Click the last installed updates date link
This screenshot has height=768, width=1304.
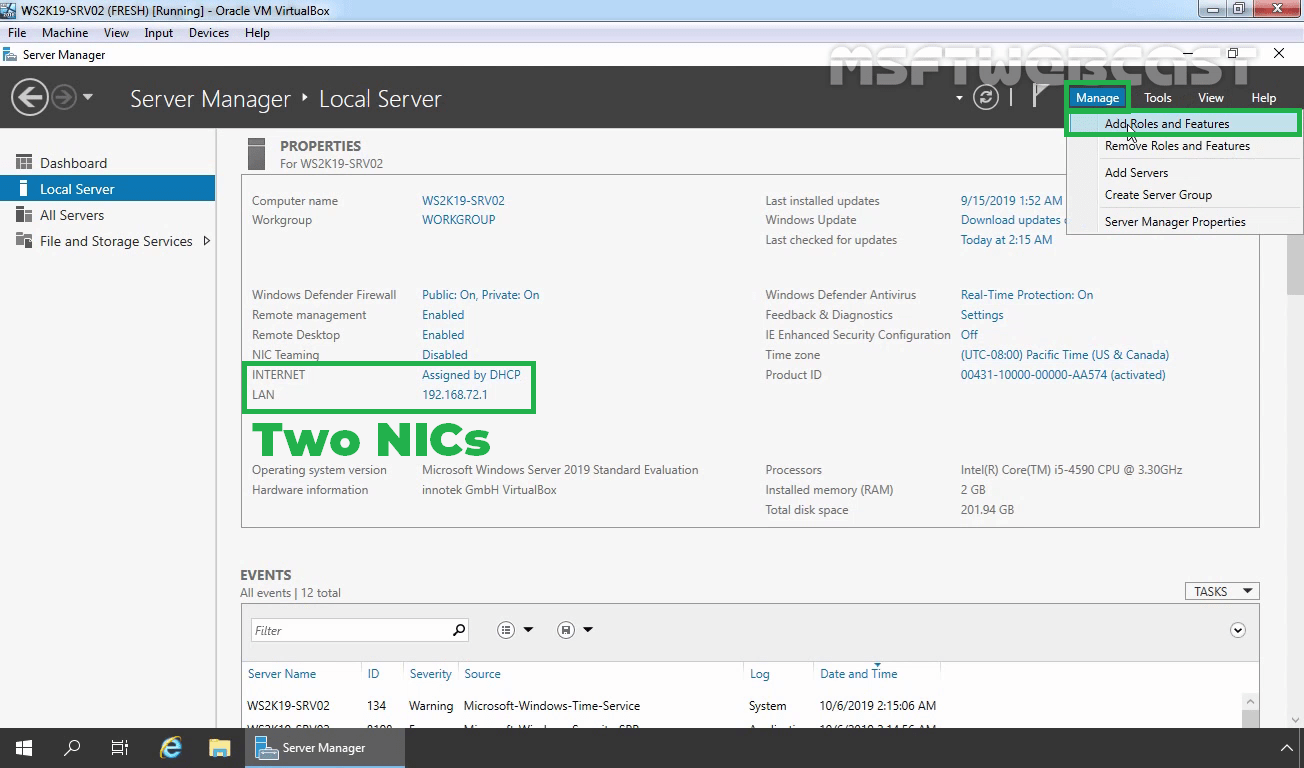[1011, 201]
